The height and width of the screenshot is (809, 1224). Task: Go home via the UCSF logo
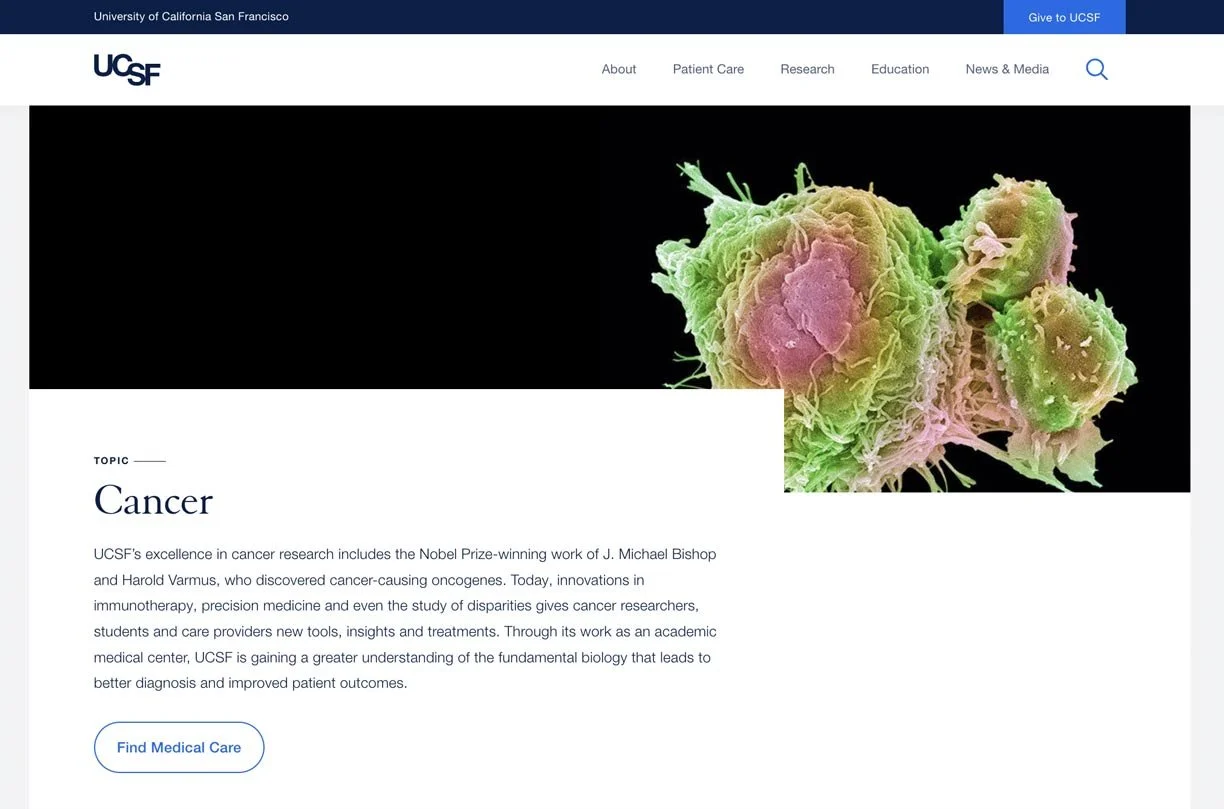tap(127, 69)
